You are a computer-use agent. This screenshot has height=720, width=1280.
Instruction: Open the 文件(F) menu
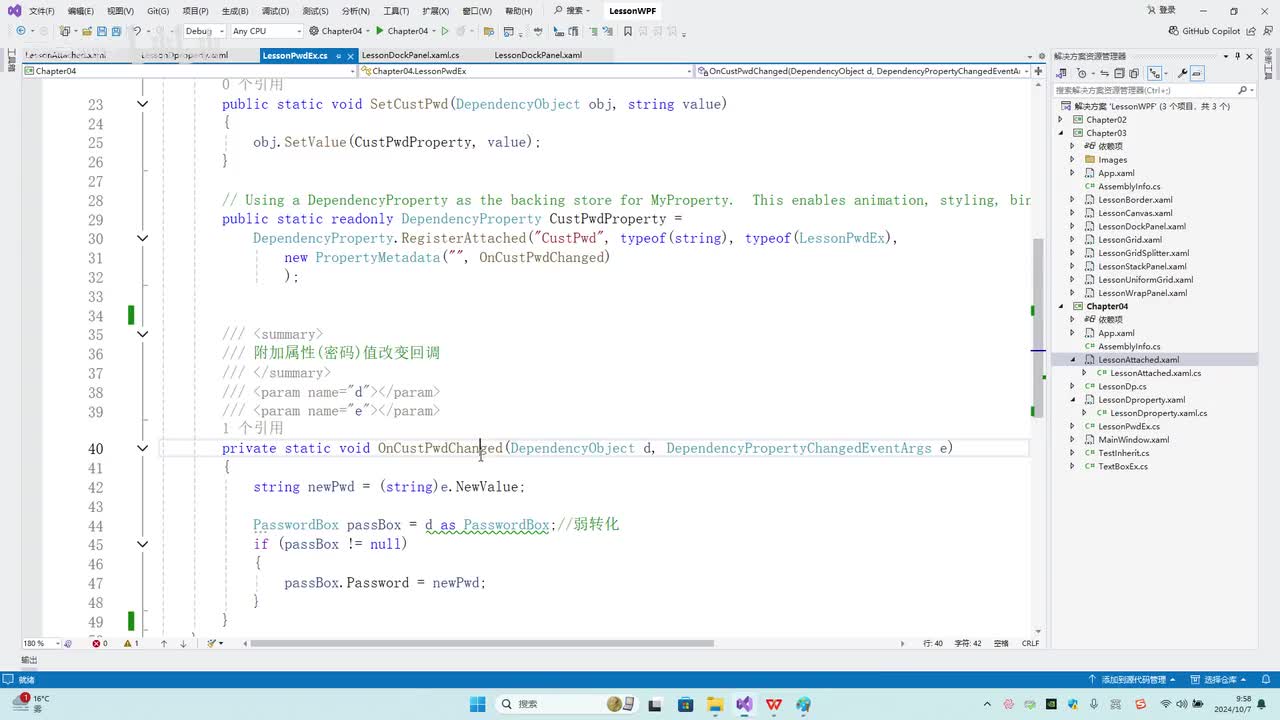(x=41, y=11)
